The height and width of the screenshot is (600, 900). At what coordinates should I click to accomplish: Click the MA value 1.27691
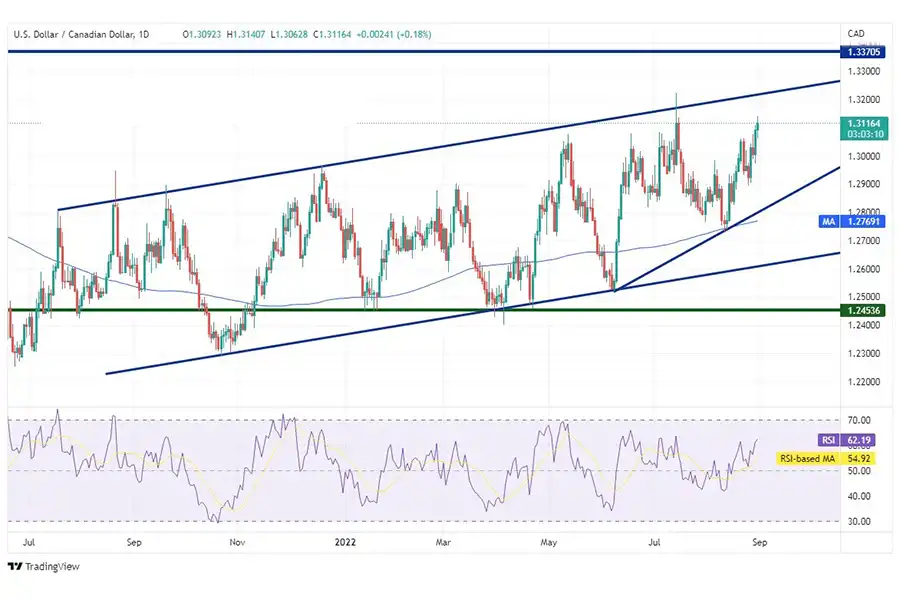coord(863,222)
